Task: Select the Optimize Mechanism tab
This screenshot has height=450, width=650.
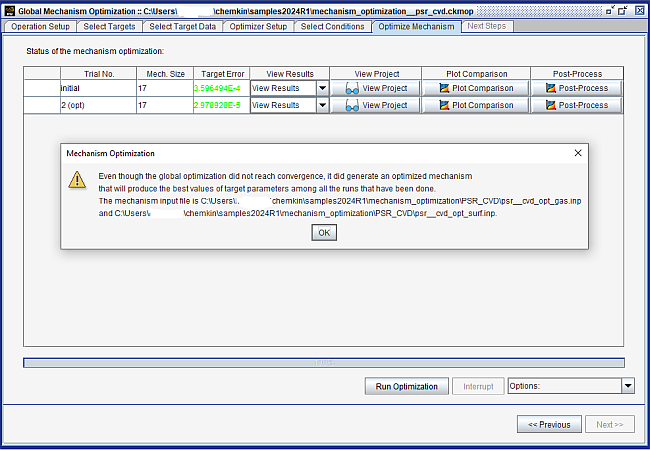Action: point(416,27)
